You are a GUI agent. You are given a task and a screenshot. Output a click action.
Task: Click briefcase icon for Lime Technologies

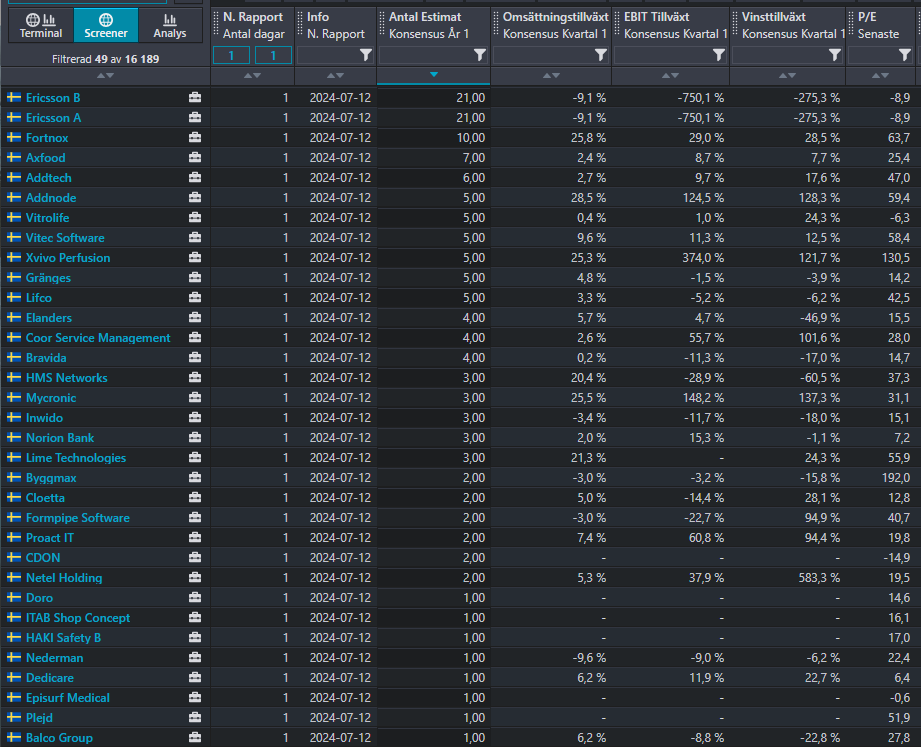pos(195,457)
